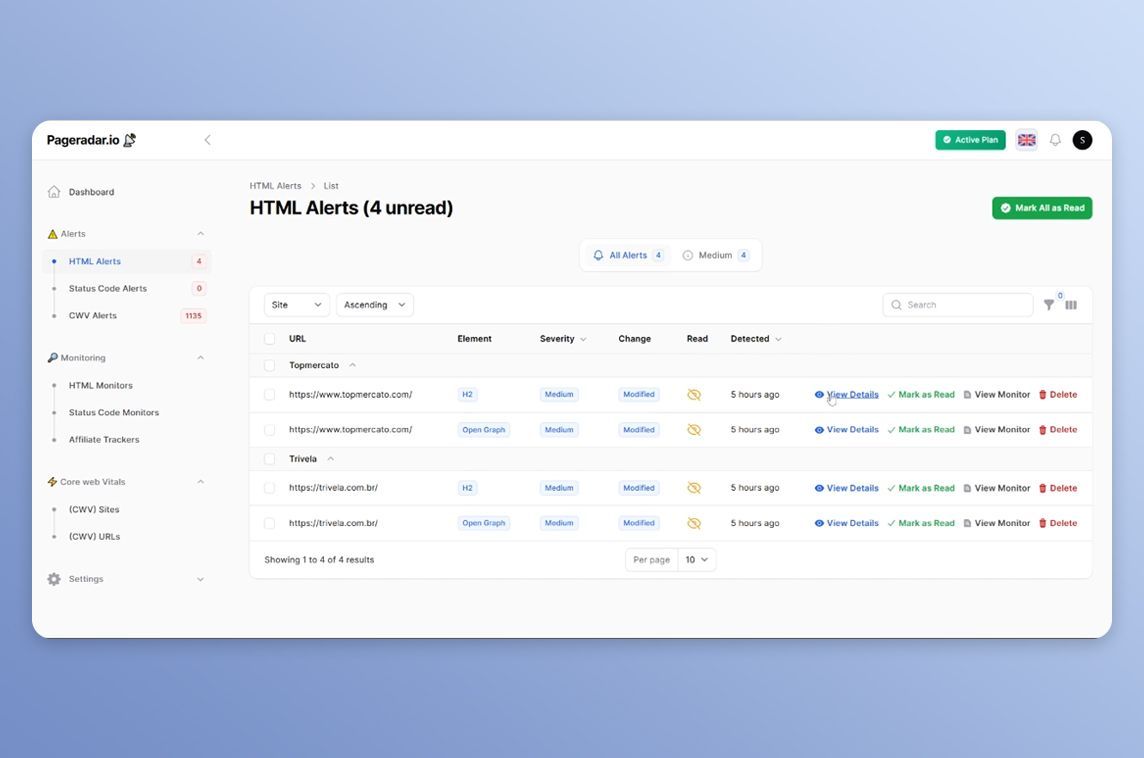1144x758 pixels.
Task: Collapse the sidebar using the chevron arrow
Action: (x=207, y=139)
